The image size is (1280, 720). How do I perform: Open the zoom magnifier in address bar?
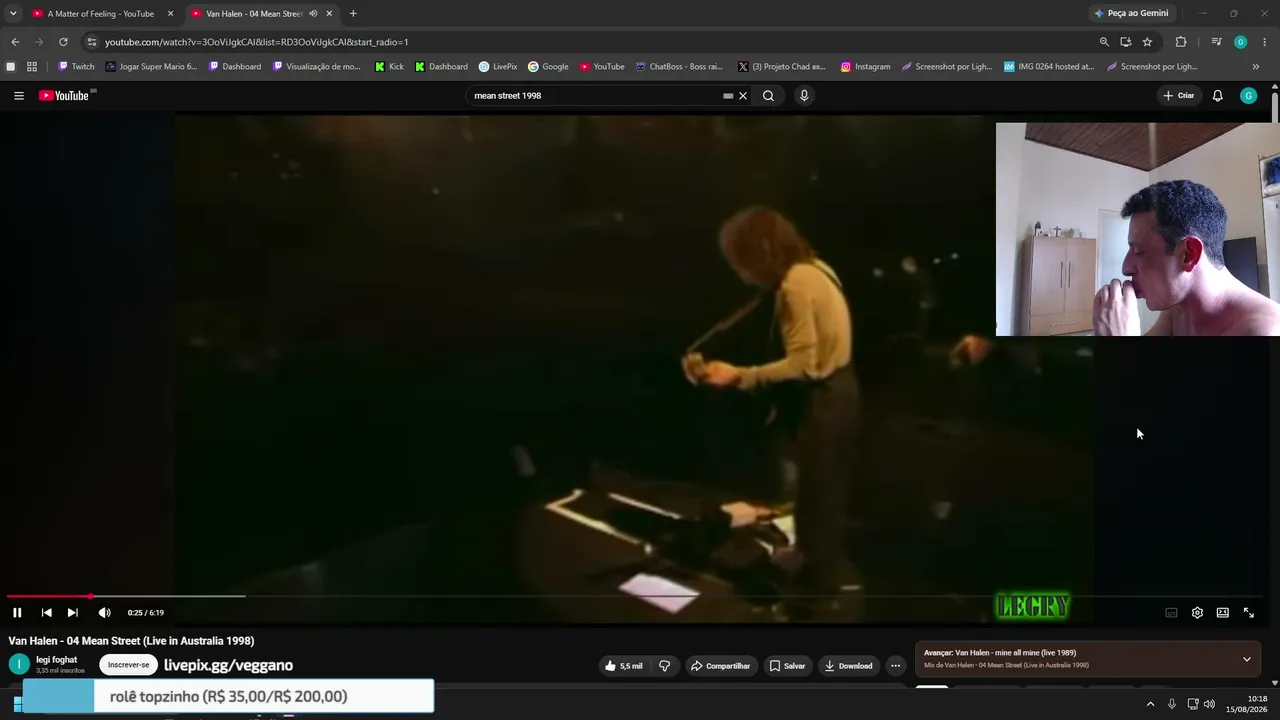point(1104,42)
